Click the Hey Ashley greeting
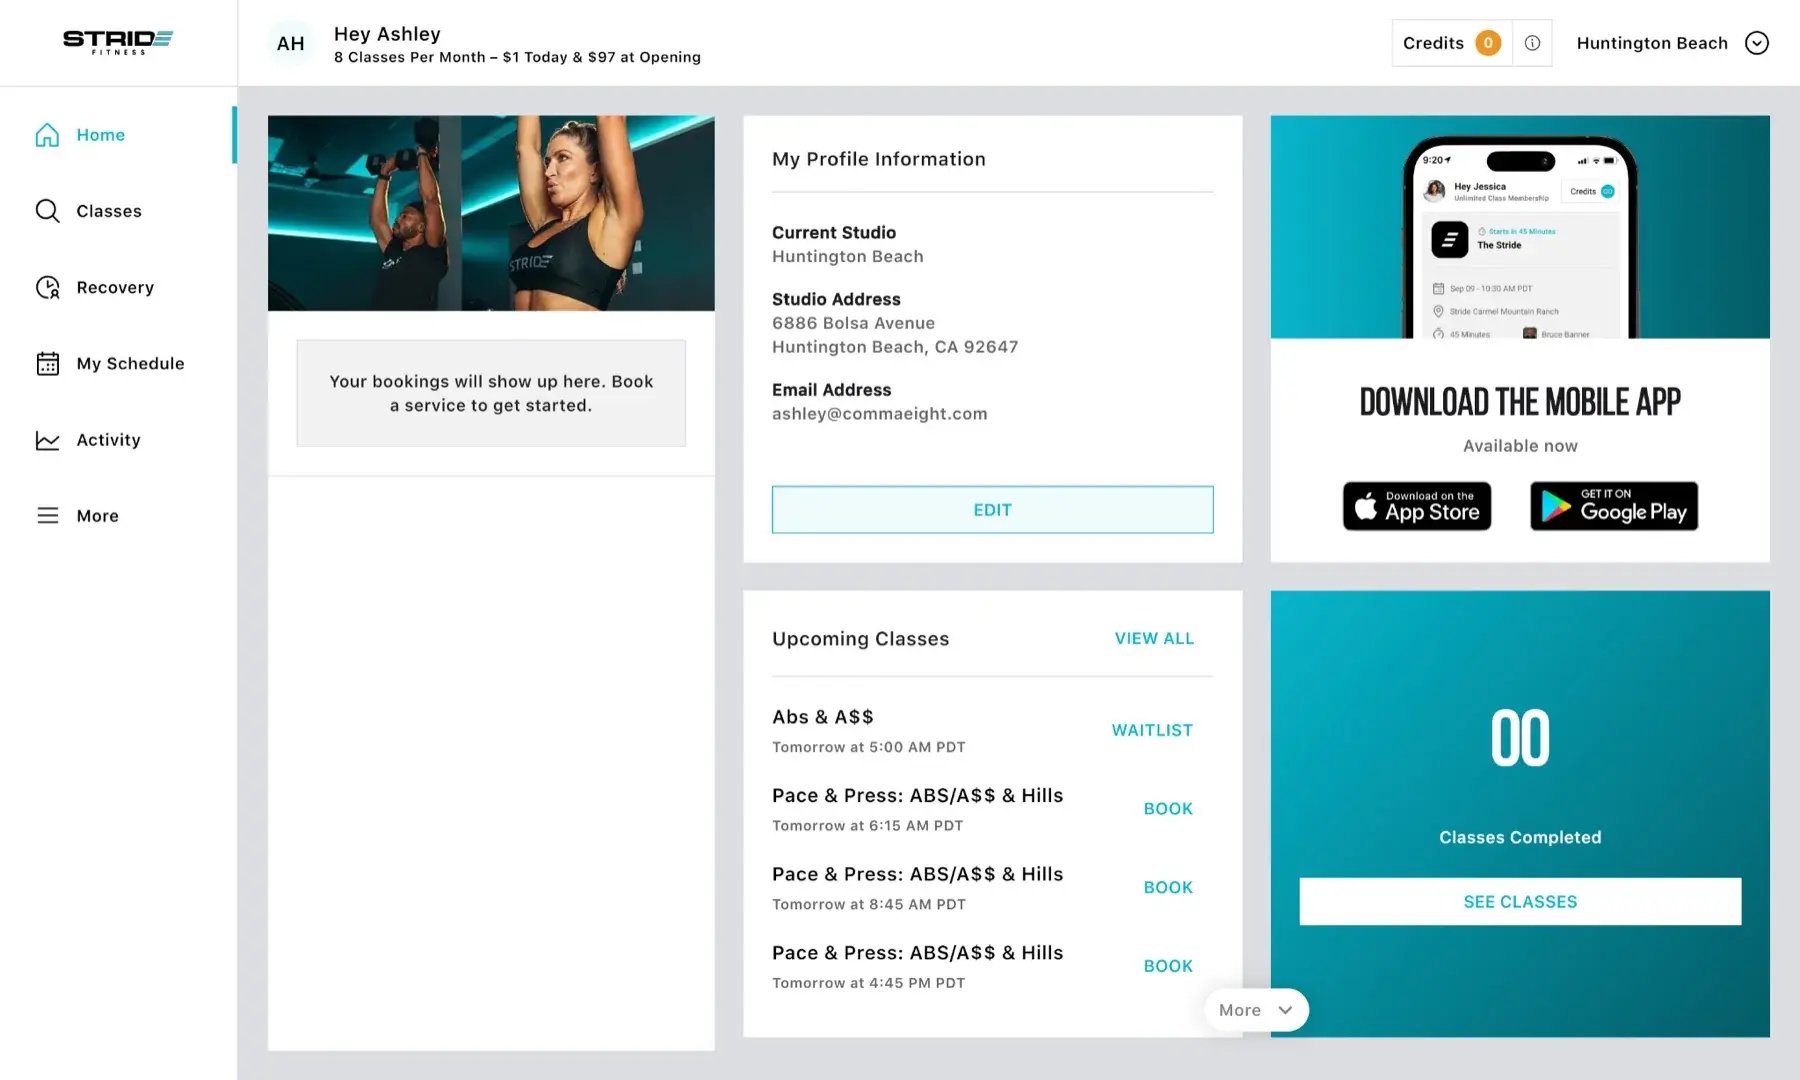 coord(387,34)
